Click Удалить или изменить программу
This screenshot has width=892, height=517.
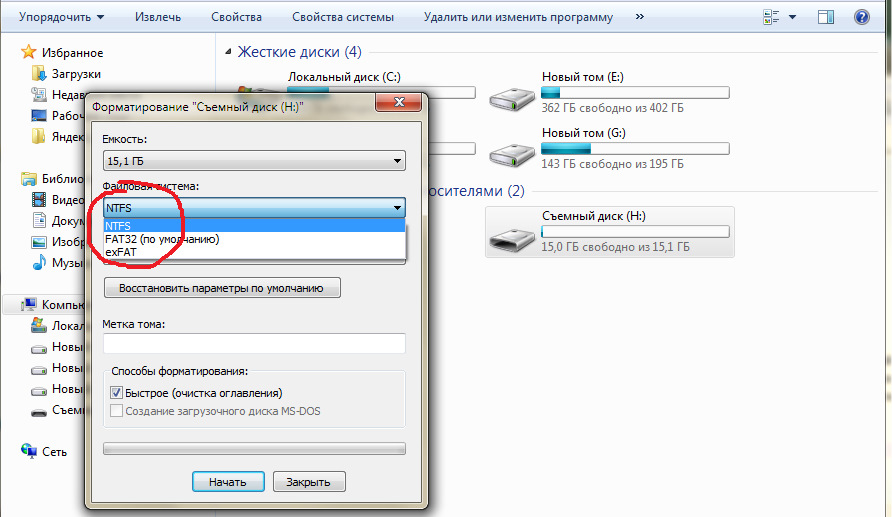pos(518,17)
